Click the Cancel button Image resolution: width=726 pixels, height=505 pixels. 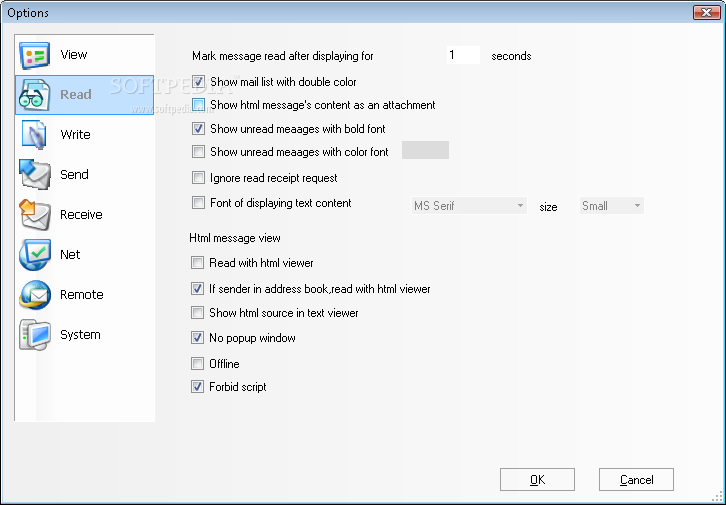tap(636, 480)
